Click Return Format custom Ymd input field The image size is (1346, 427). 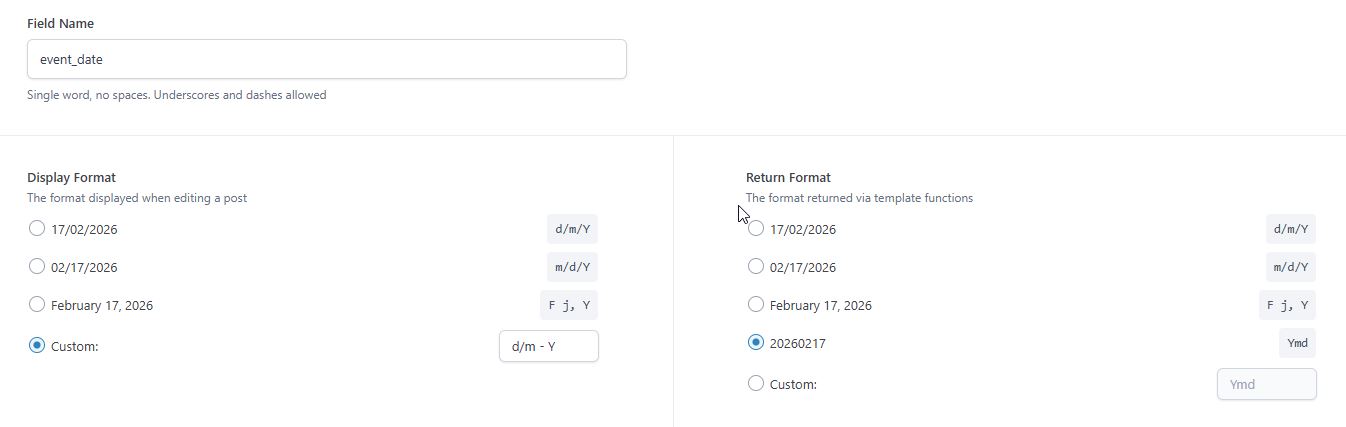click(1266, 384)
